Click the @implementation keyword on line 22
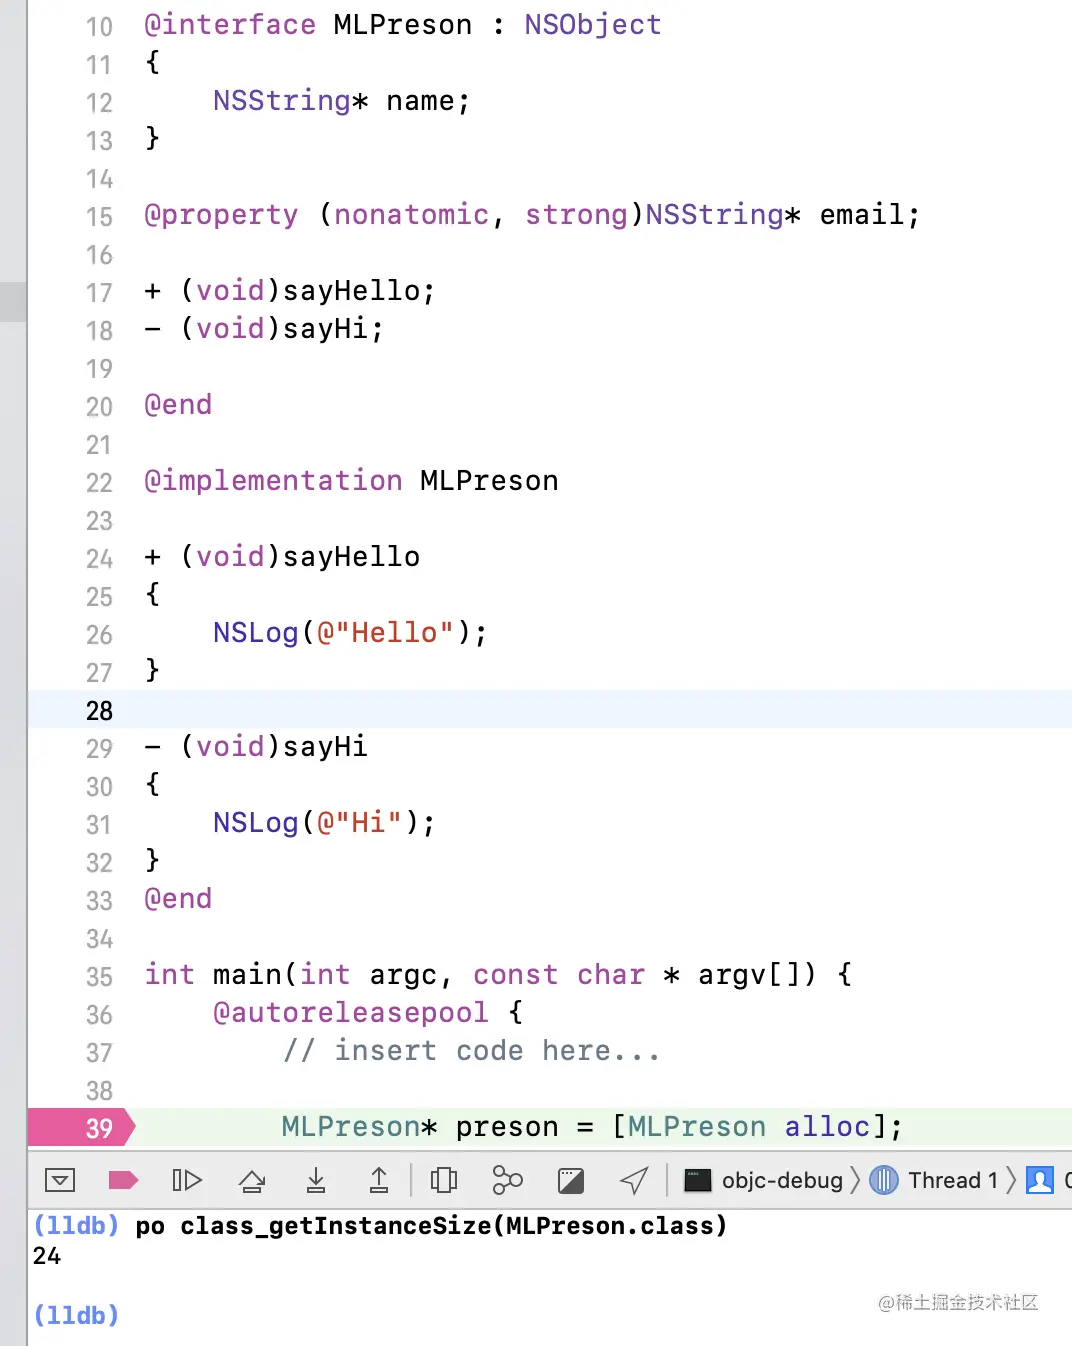 pyautogui.click(x=273, y=481)
